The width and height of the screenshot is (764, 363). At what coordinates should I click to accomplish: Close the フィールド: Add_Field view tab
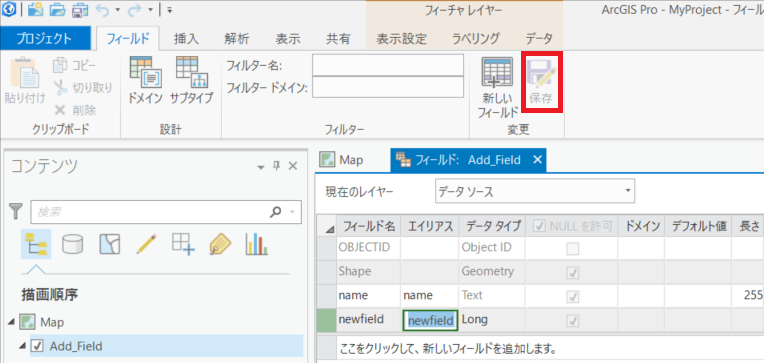pyautogui.click(x=537, y=159)
